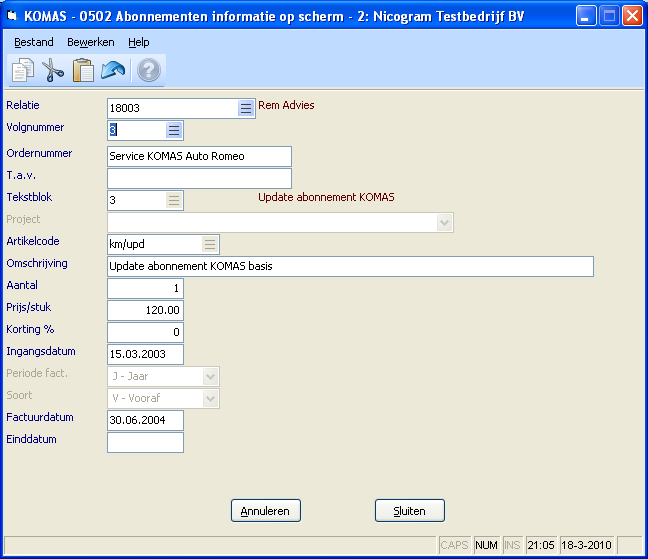The image size is (648, 559).
Task: Click the KOMAS title bar app icon
Action: [12, 16]
